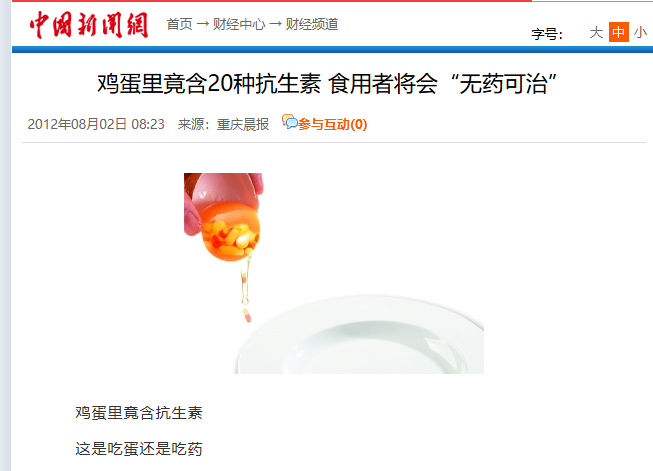Click the publish date 2012年08月02日
This screenshot has width=653, height=471.
(x=77, y=124)
